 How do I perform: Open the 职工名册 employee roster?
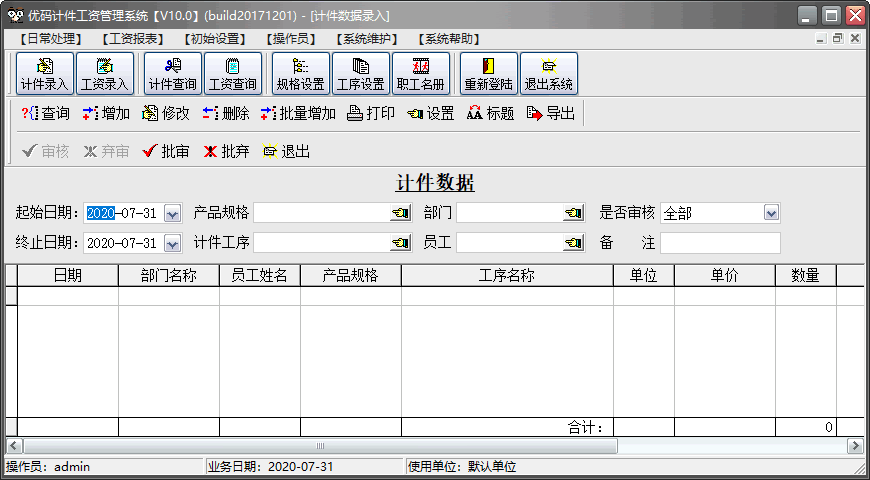(x=421, y=74)
